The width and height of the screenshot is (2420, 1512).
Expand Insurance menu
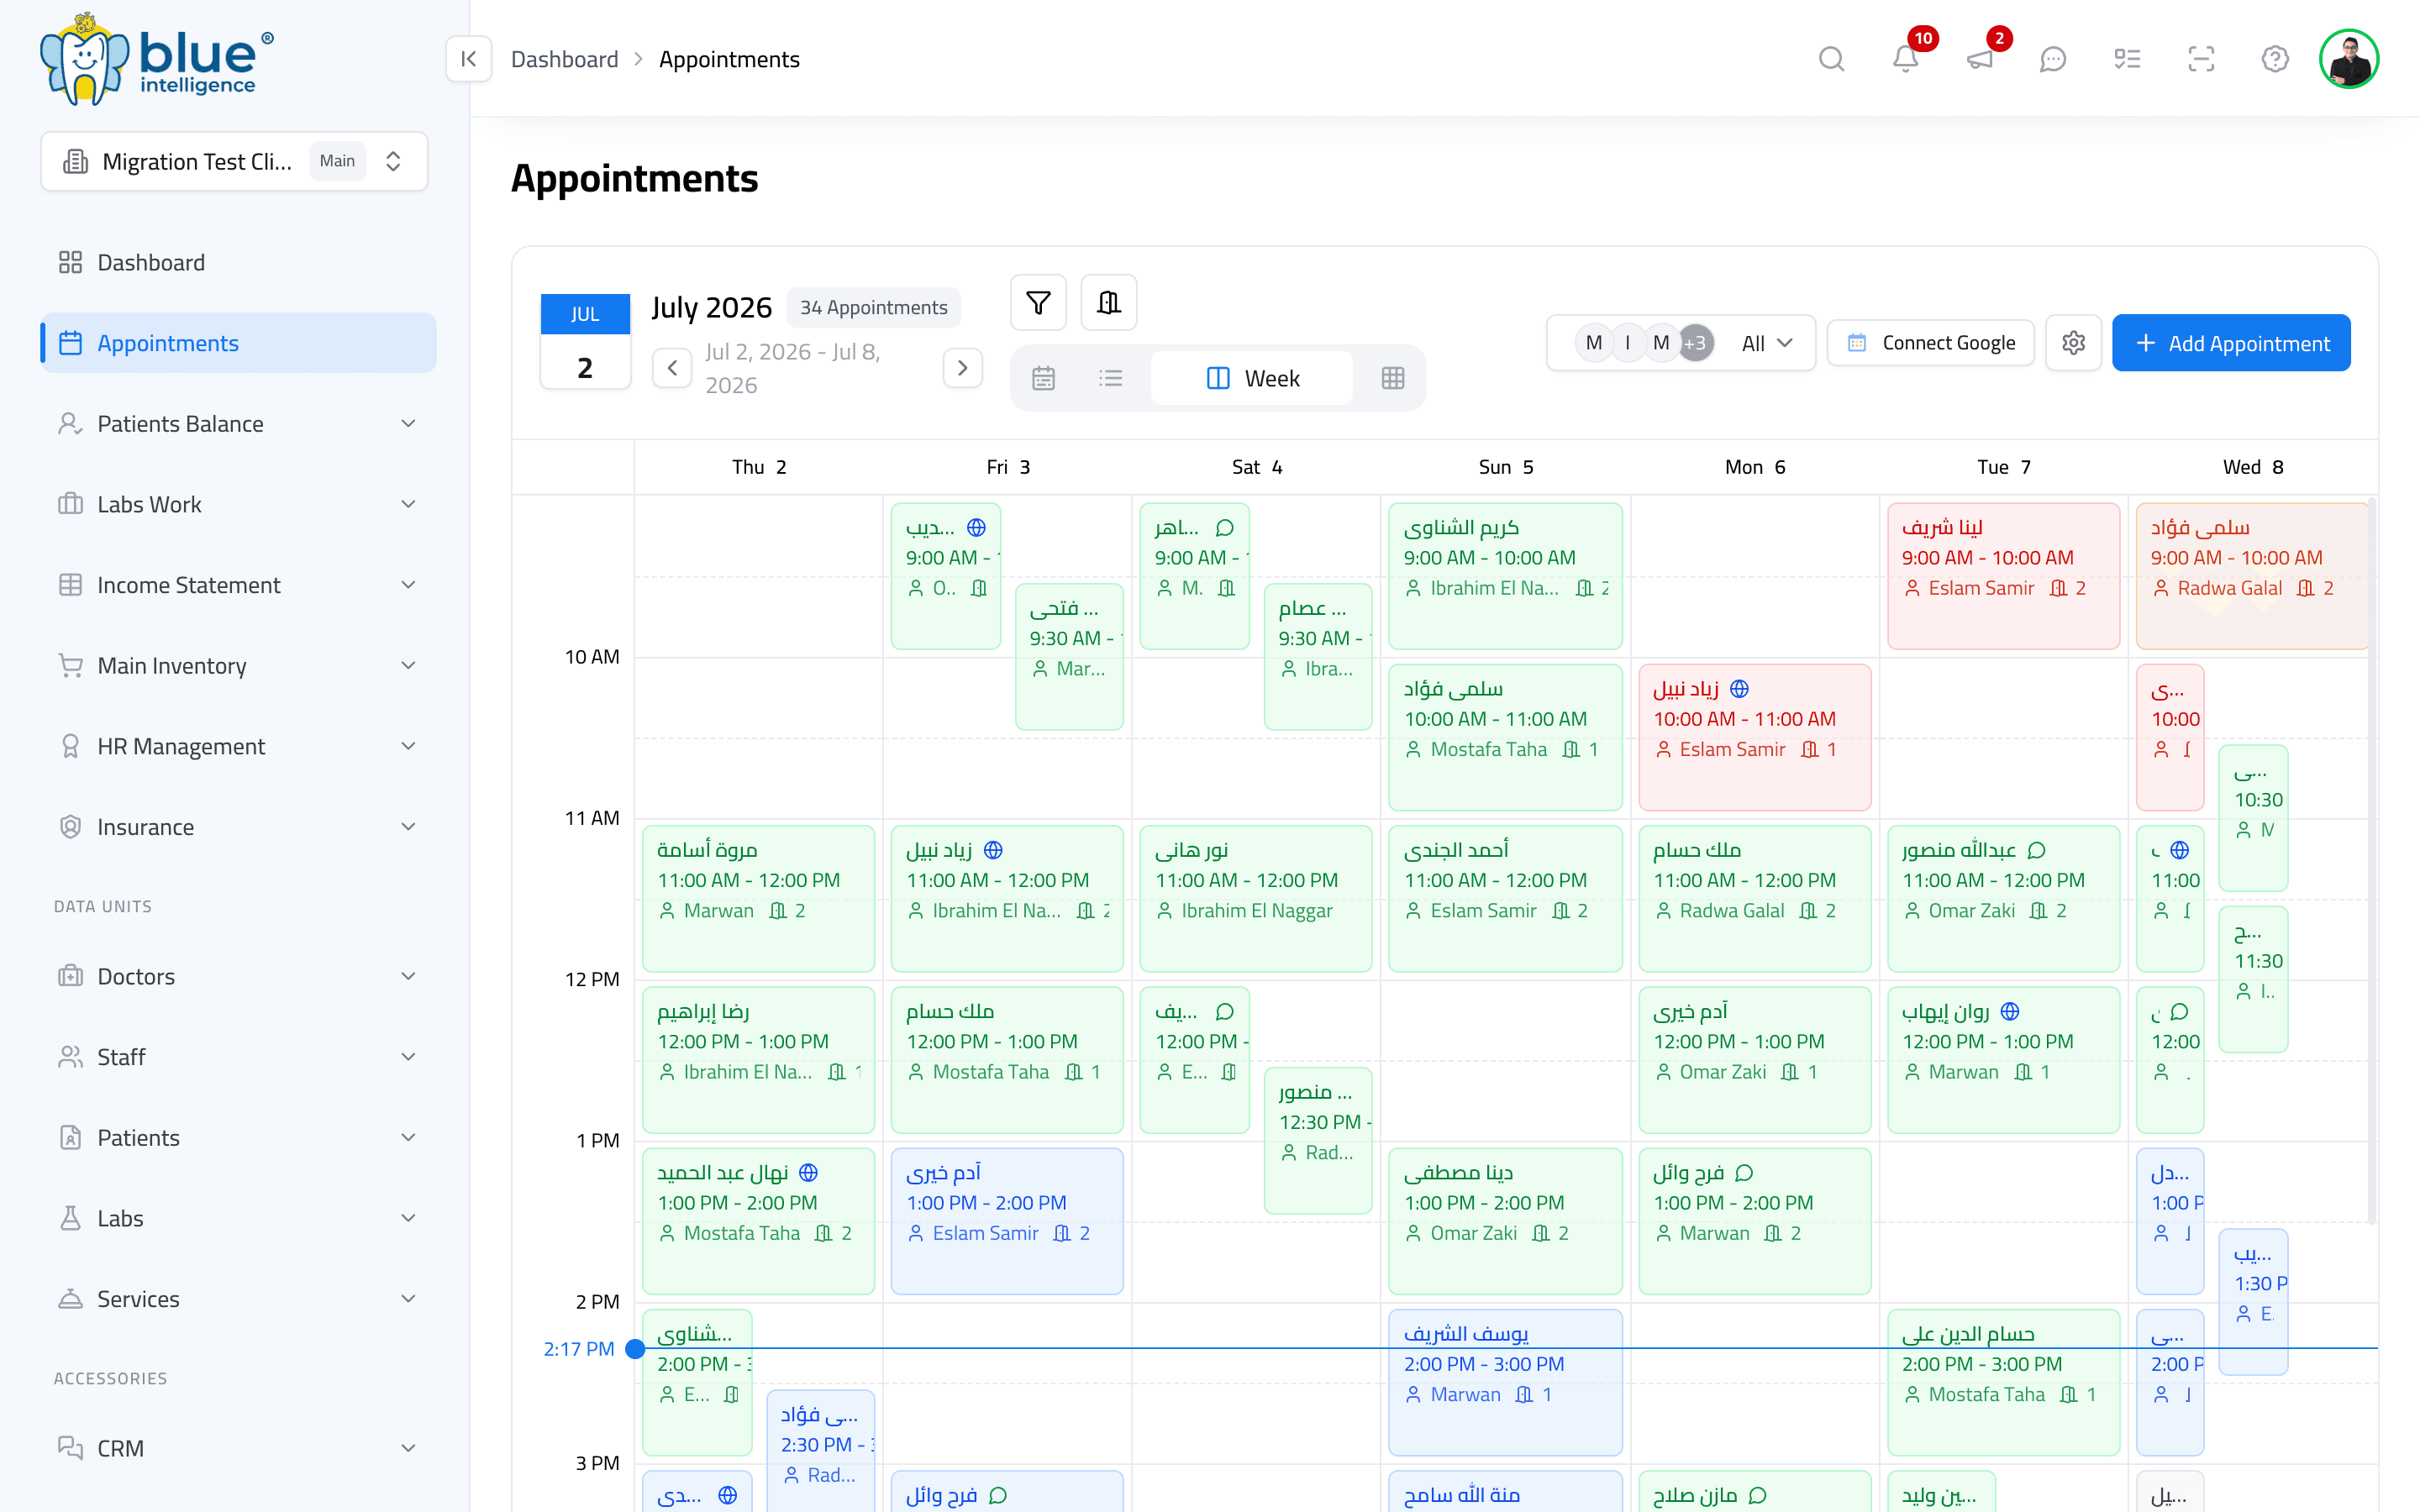(238, 827)
